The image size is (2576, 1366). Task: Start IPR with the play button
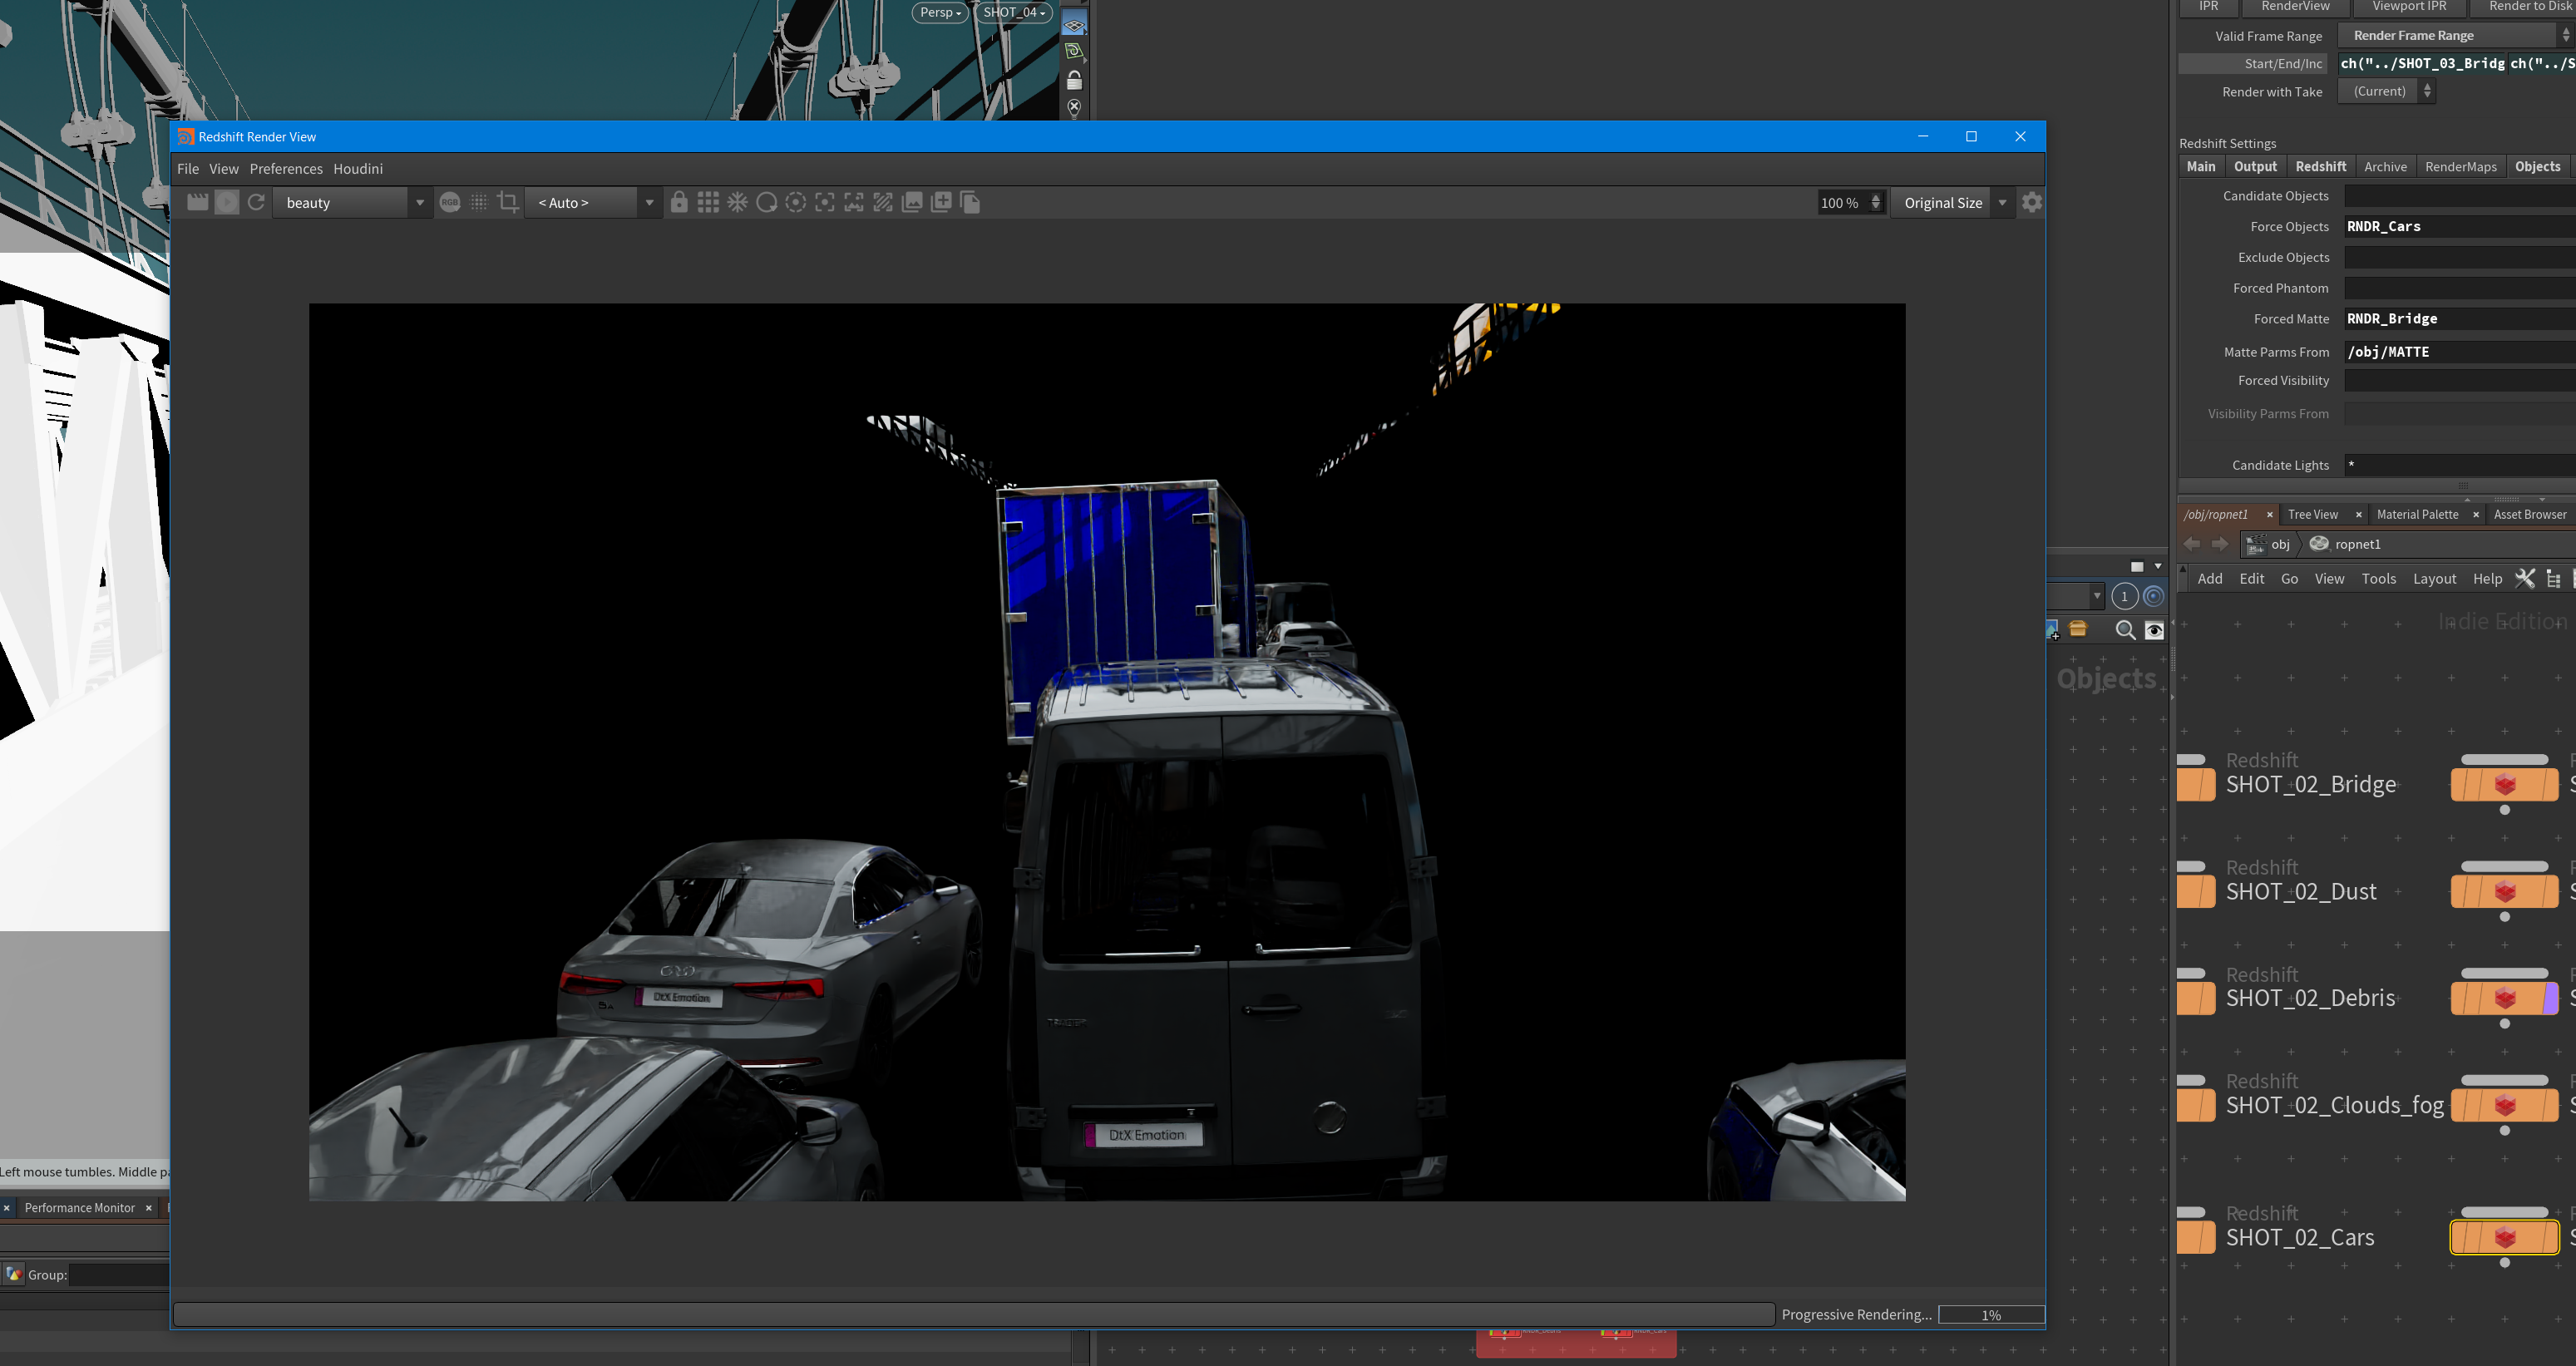(x=227, y=202)
